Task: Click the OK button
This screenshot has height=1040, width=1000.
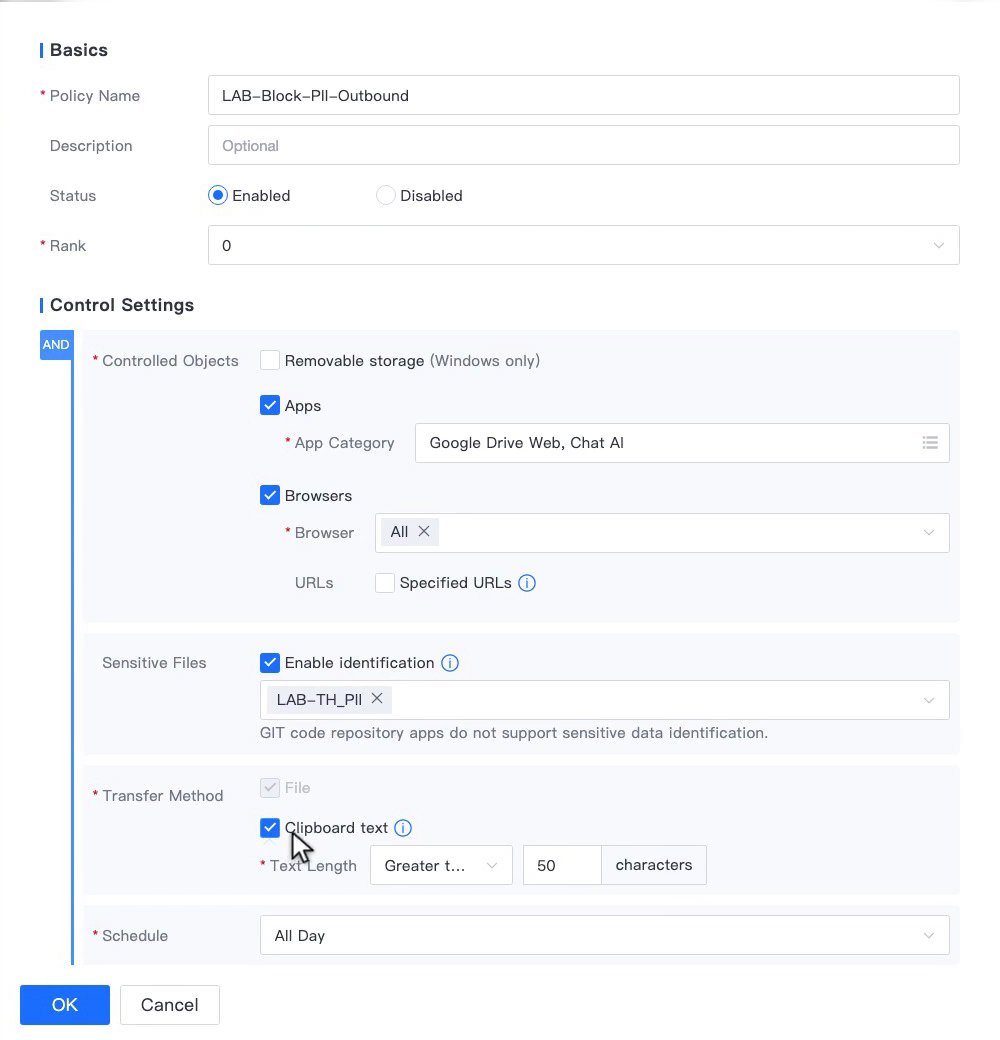Action: point(65,1005)
